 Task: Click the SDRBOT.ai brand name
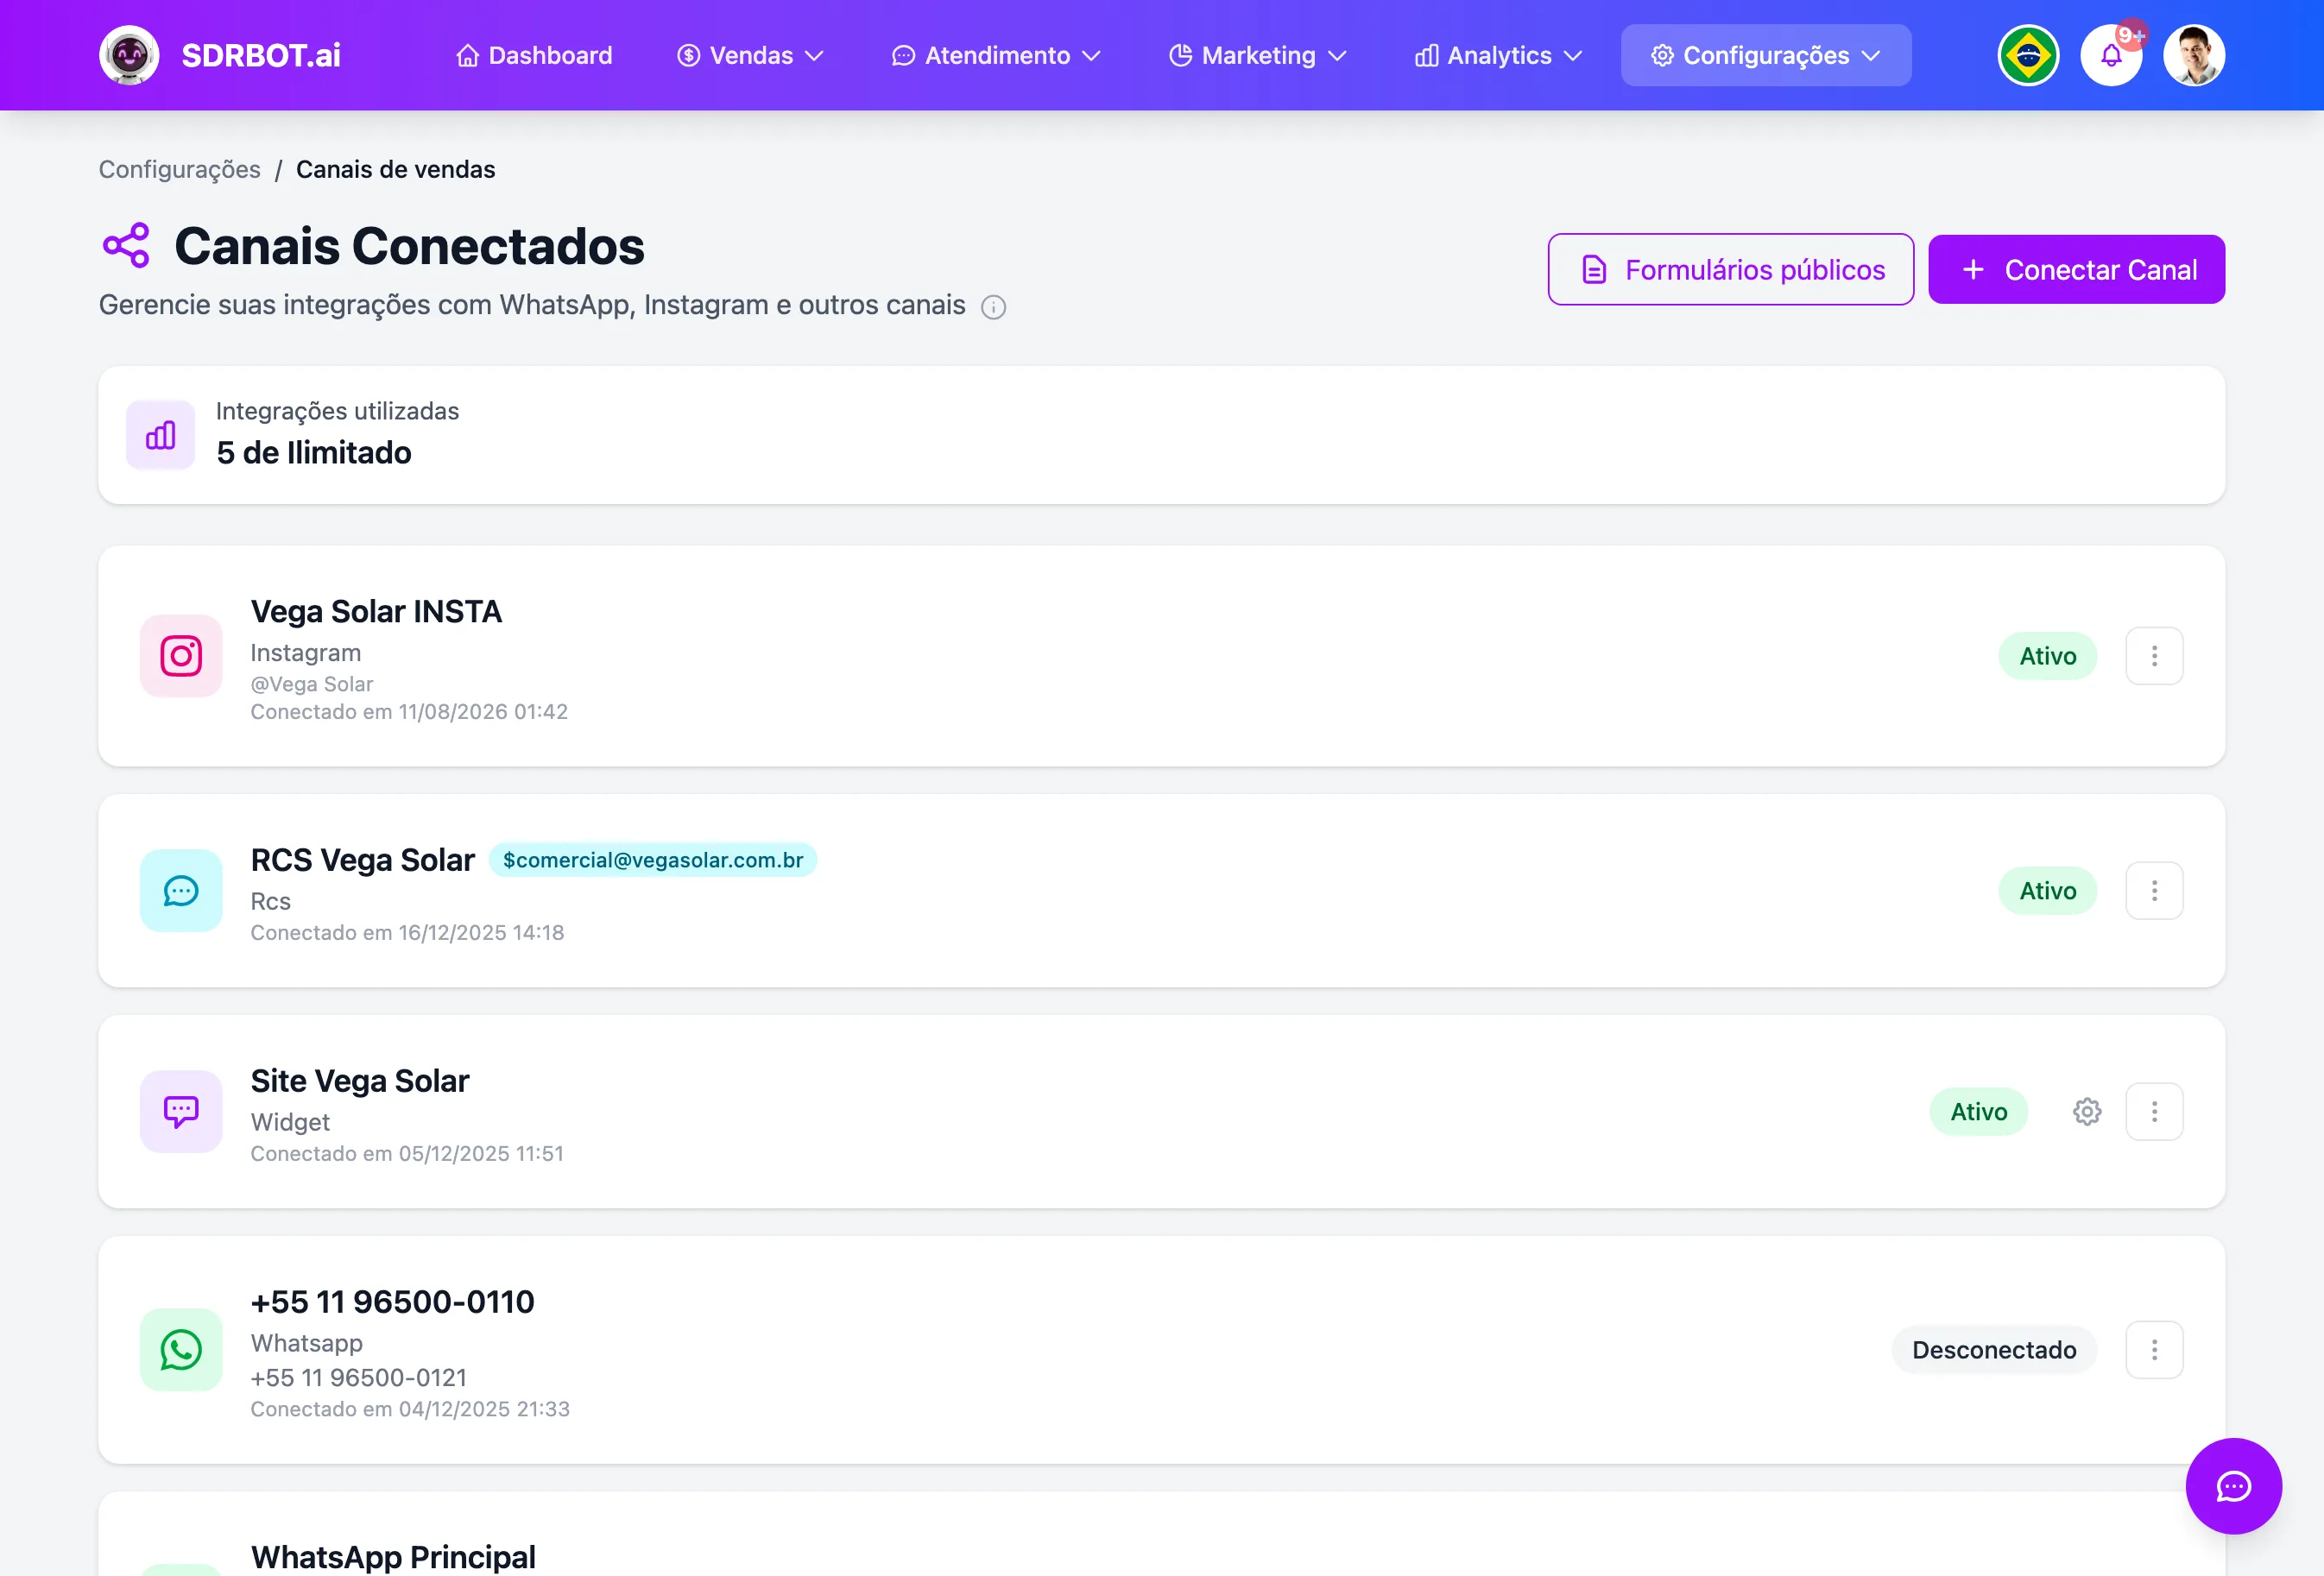tap(261, 55)
